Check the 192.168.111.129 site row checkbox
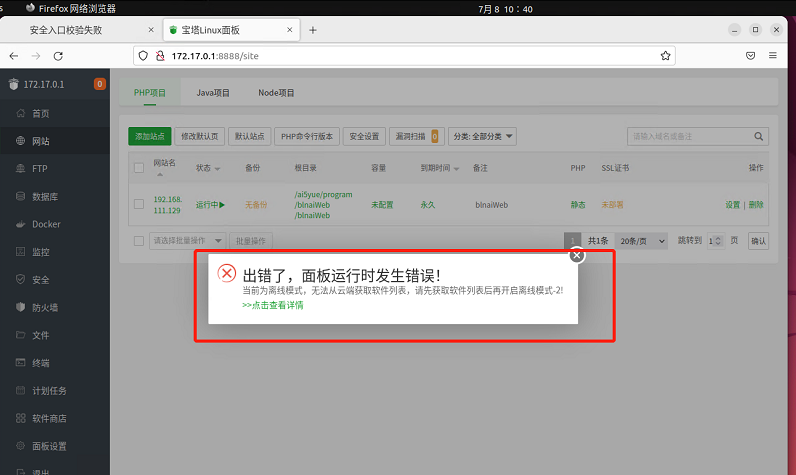The width and height of the screenshot is (796, 475). click(x=139, y=204)
